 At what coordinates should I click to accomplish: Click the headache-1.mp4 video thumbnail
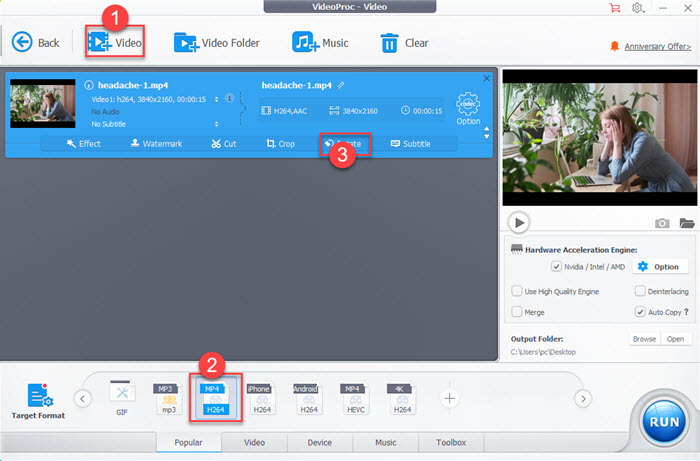43,104
